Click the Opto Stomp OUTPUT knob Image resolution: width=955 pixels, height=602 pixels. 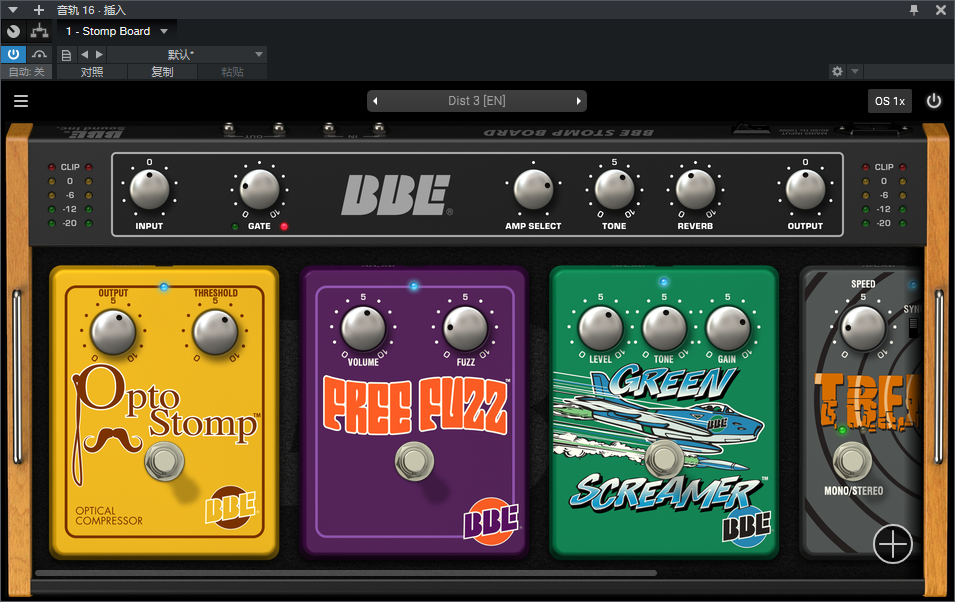point(113,332)
